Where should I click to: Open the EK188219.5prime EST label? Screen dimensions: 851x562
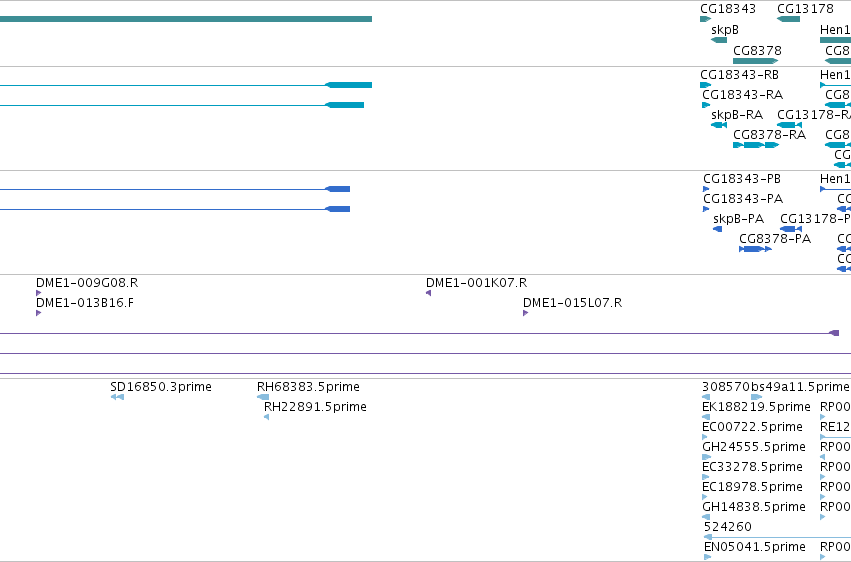point(756,407)
